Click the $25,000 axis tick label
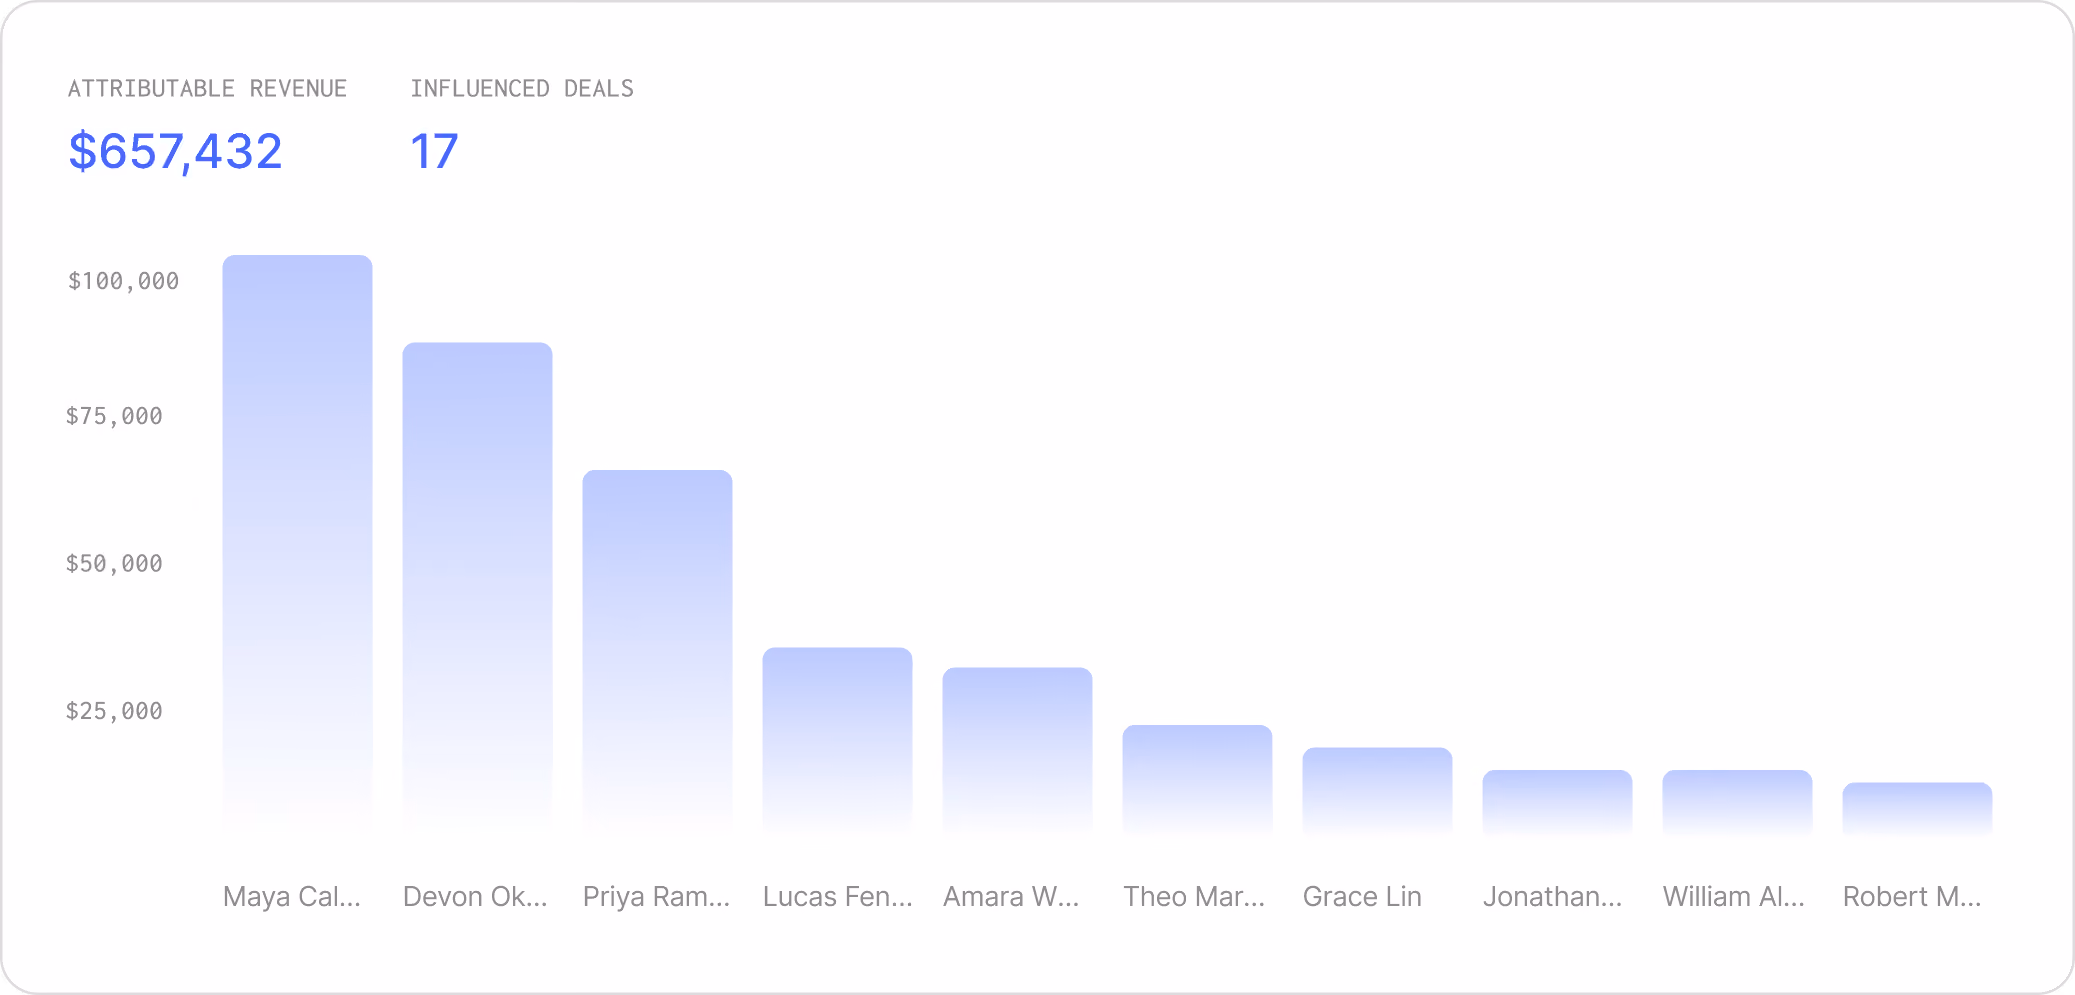The height and width of the screenshot is (995, 2075). 114,711
